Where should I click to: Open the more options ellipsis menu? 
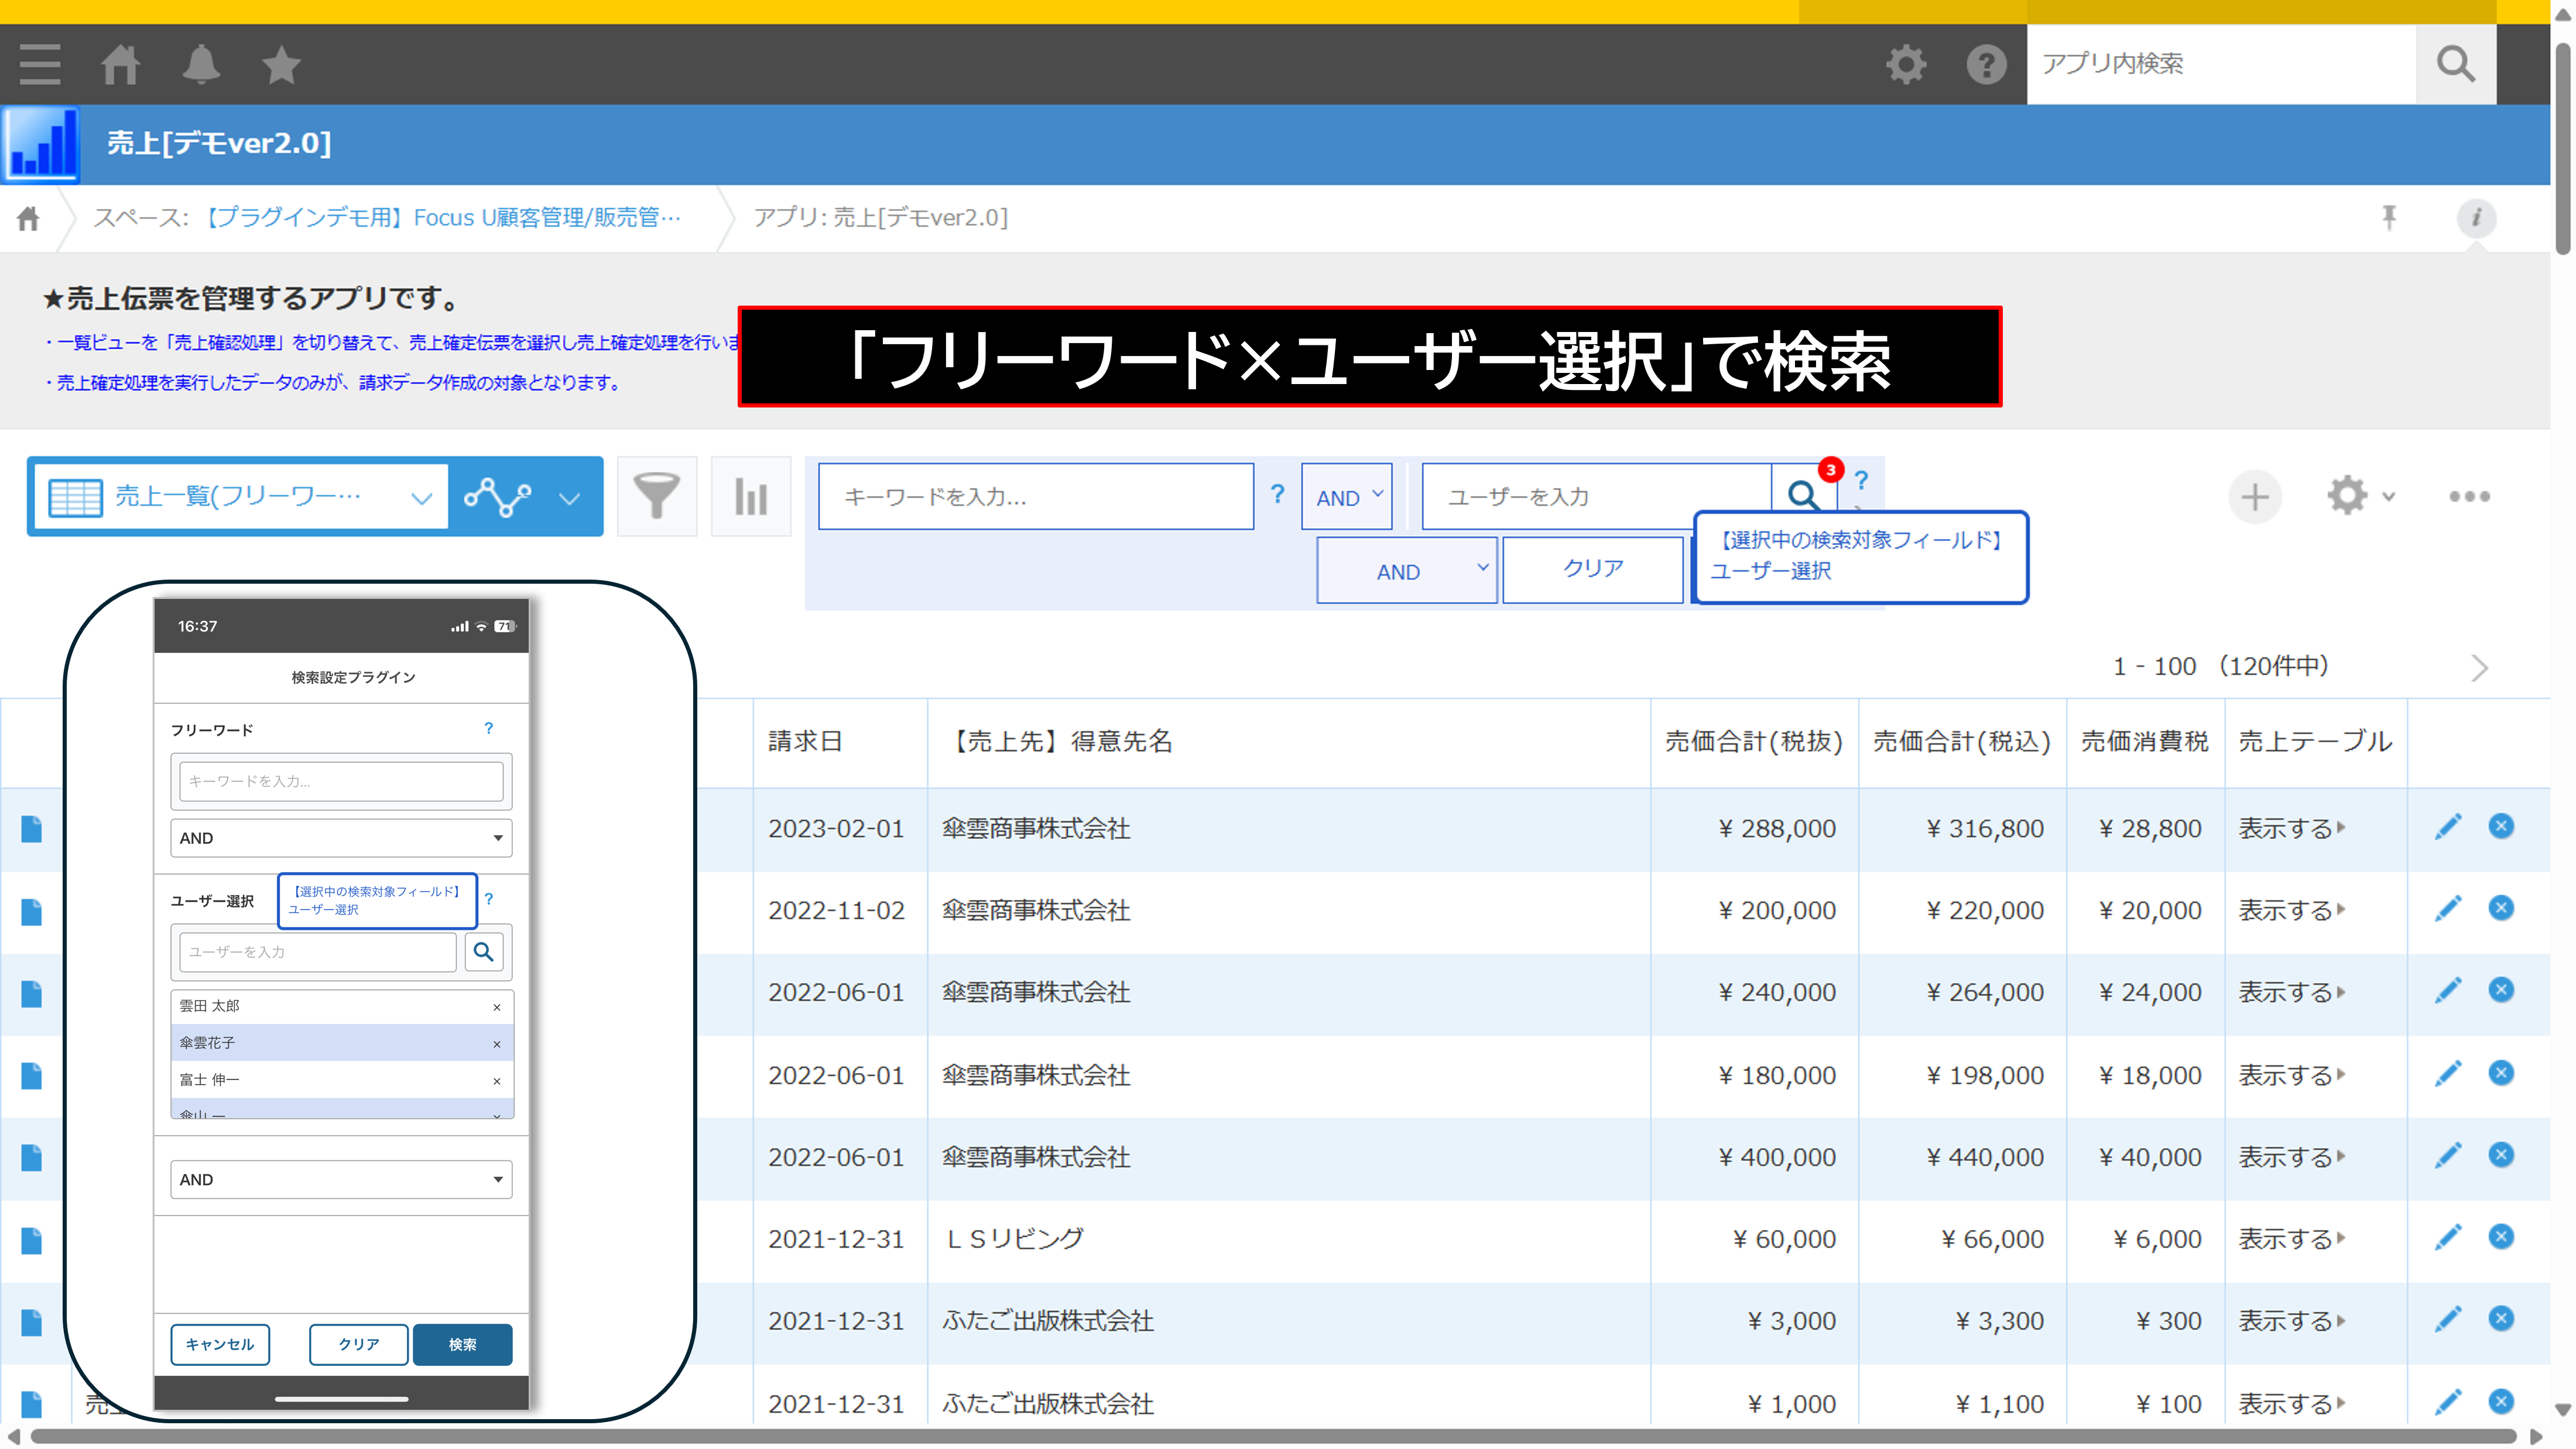2469,496
